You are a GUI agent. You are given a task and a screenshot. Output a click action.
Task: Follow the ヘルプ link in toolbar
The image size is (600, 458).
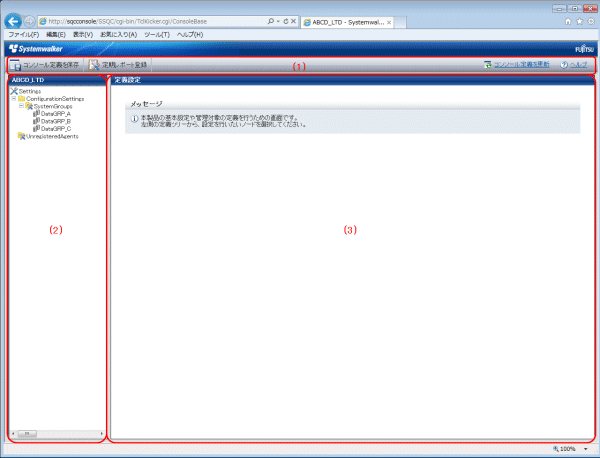click(x=578, y=65)
